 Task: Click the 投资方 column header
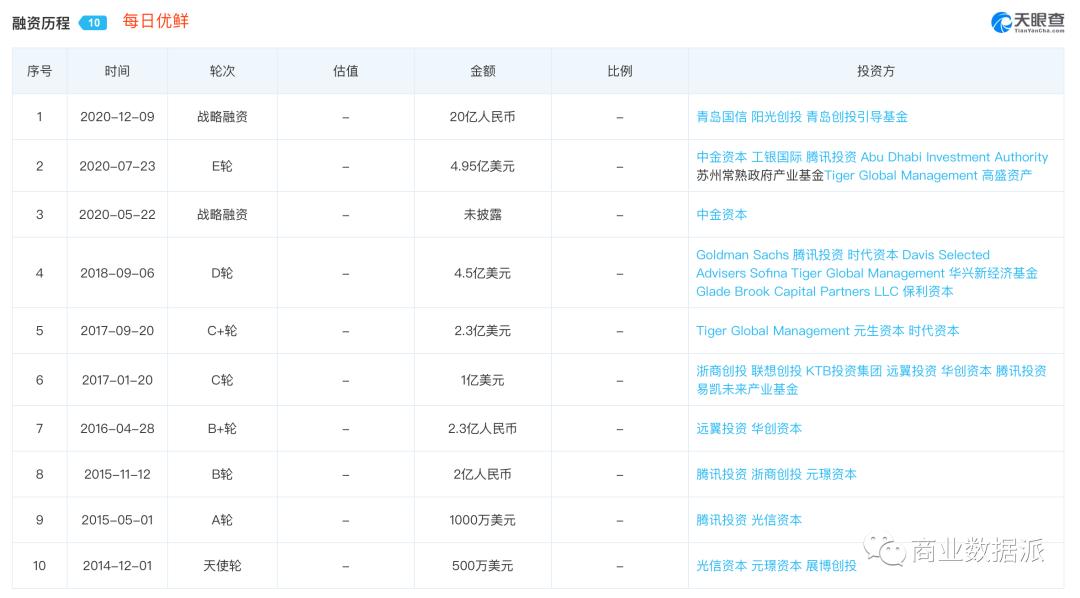(x=875, y=72)
